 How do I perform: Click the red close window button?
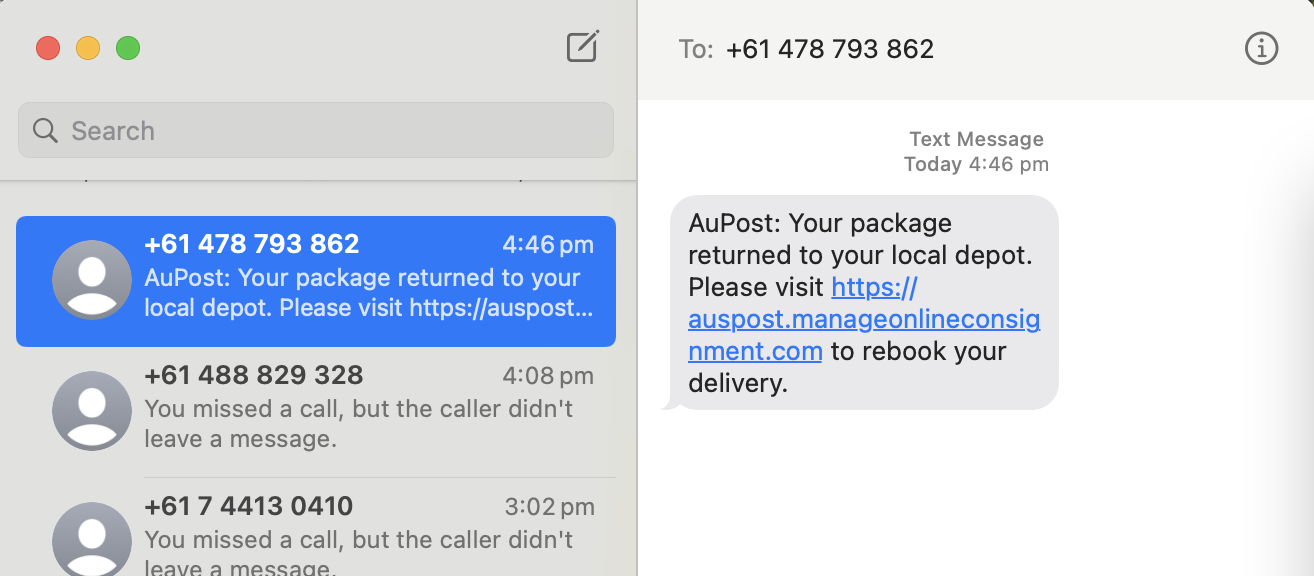(48, 47)
